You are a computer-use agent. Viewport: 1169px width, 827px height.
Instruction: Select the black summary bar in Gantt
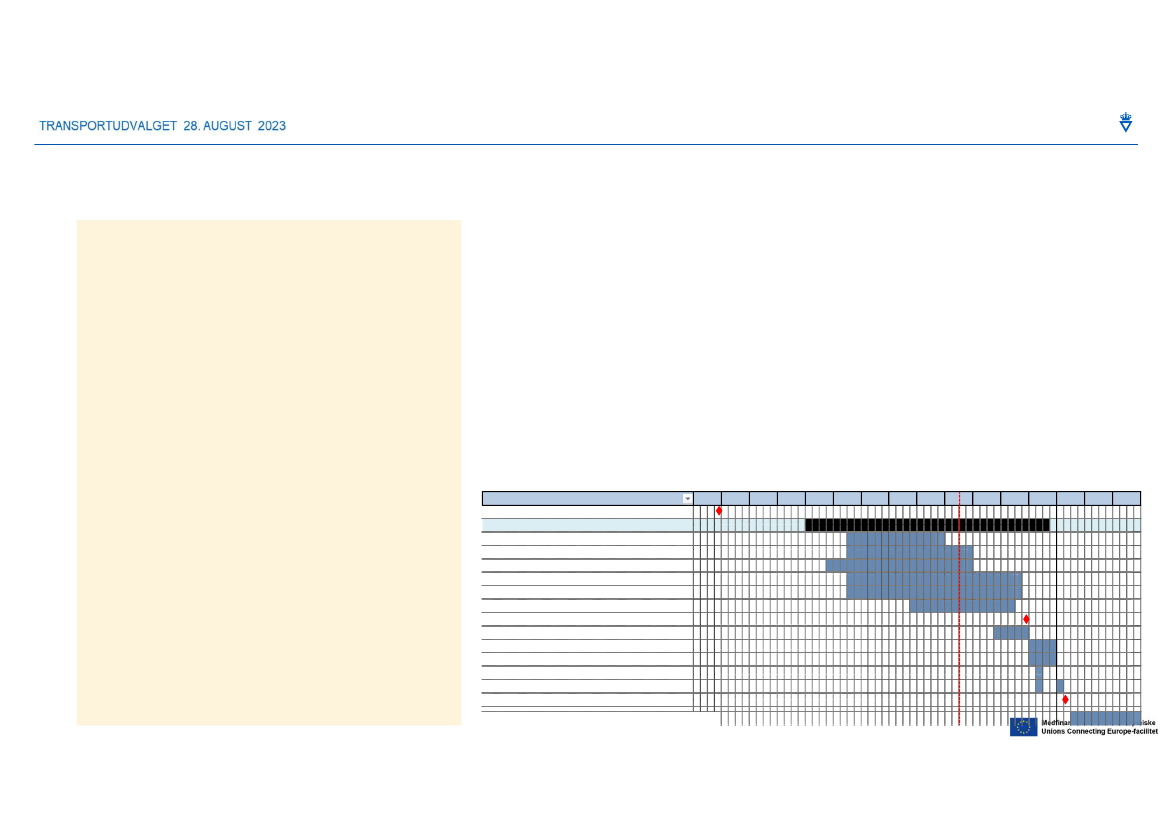point(927,525)
